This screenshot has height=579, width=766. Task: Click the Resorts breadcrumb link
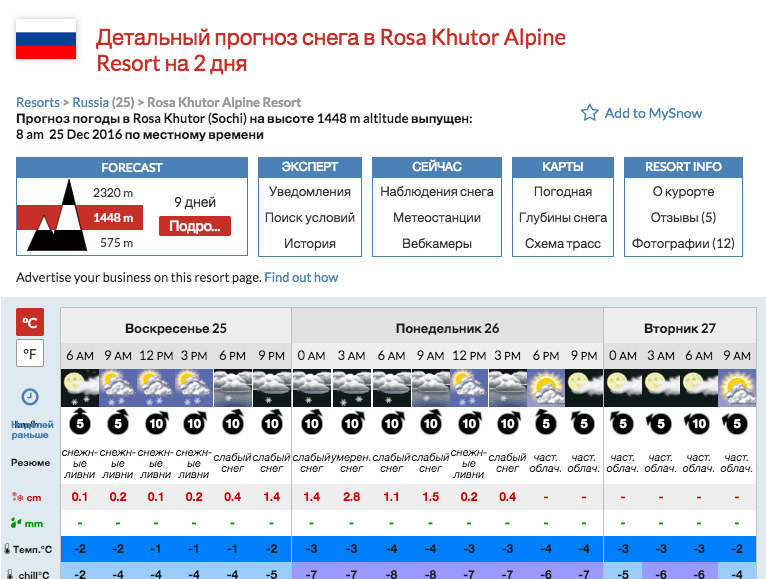pyautogui.click(x=38, y=103)
